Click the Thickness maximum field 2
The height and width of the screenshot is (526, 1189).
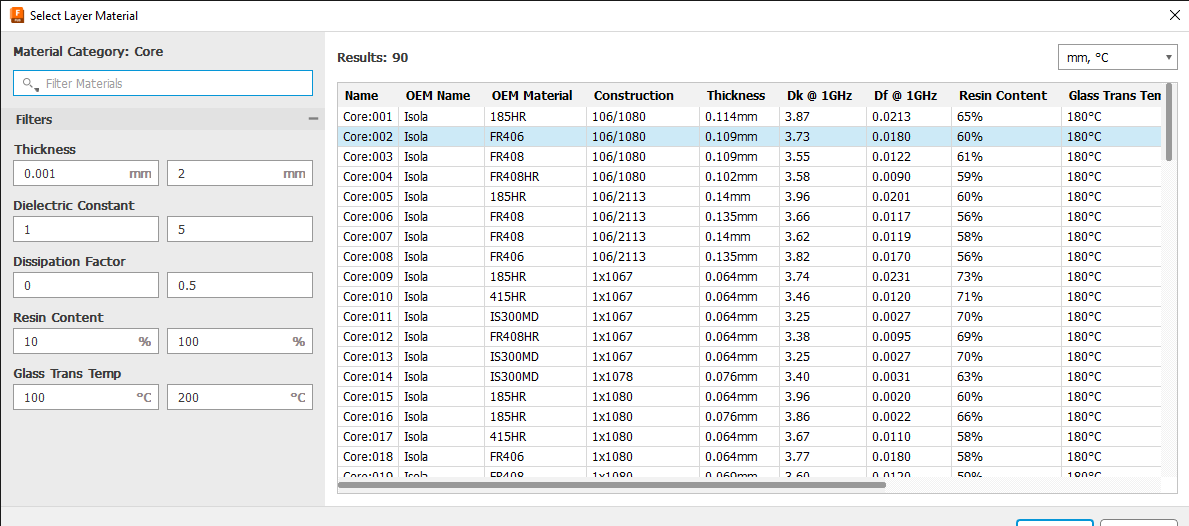240,174
